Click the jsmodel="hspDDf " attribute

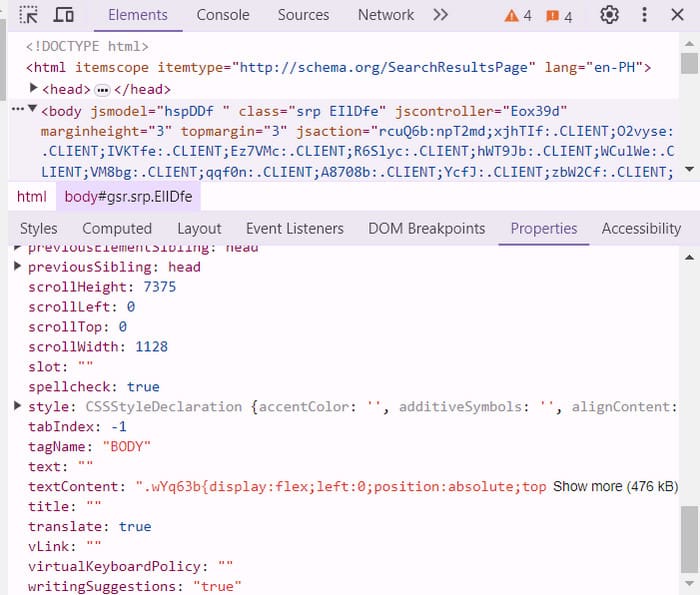(x=160, y=111)
